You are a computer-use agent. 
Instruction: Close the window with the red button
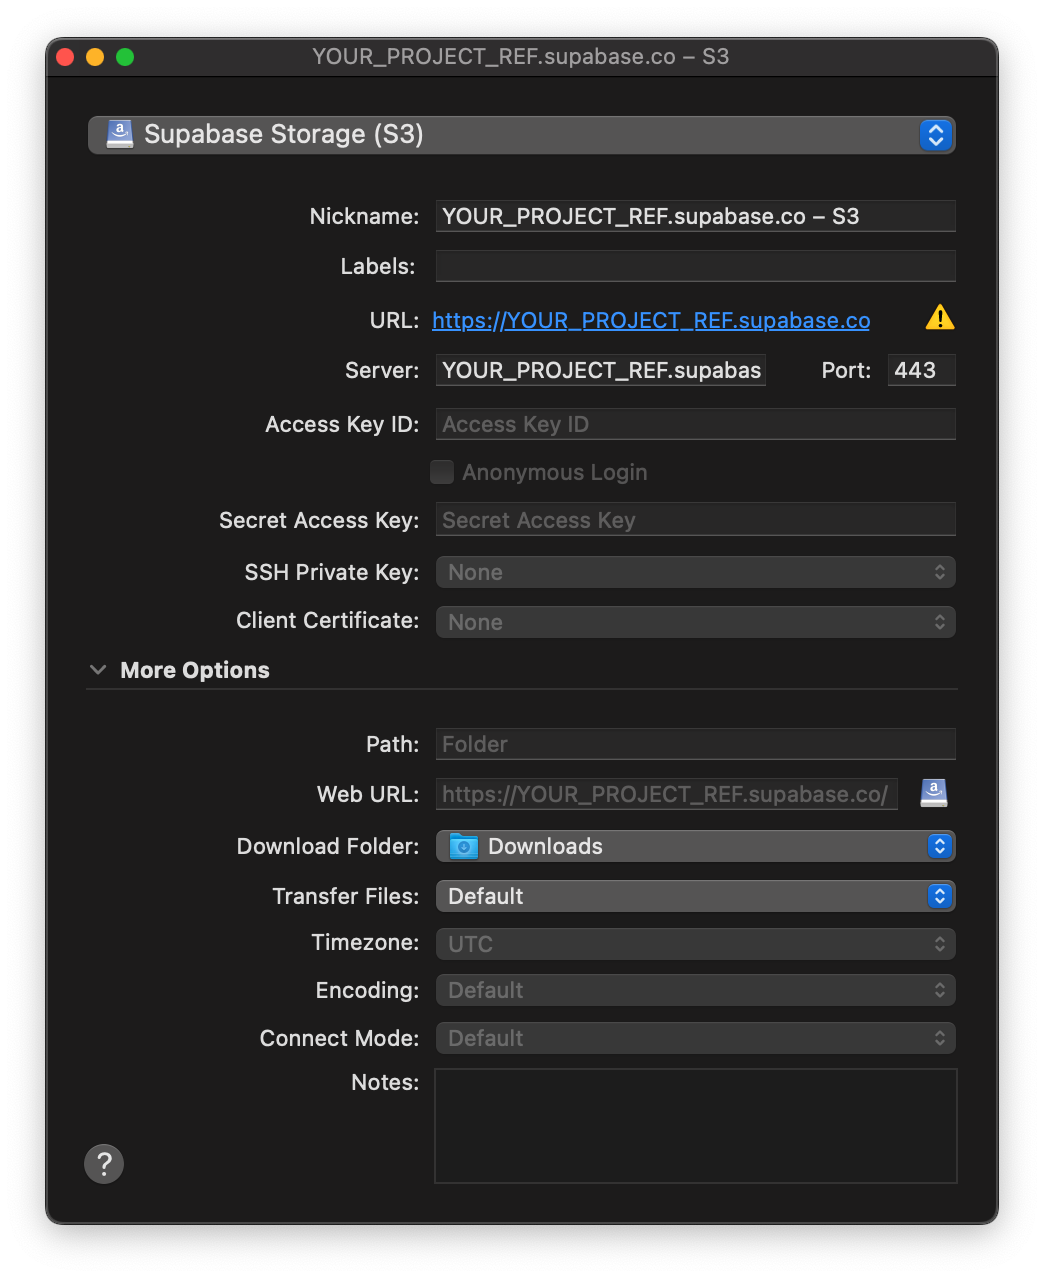click(x=66, y=57)
